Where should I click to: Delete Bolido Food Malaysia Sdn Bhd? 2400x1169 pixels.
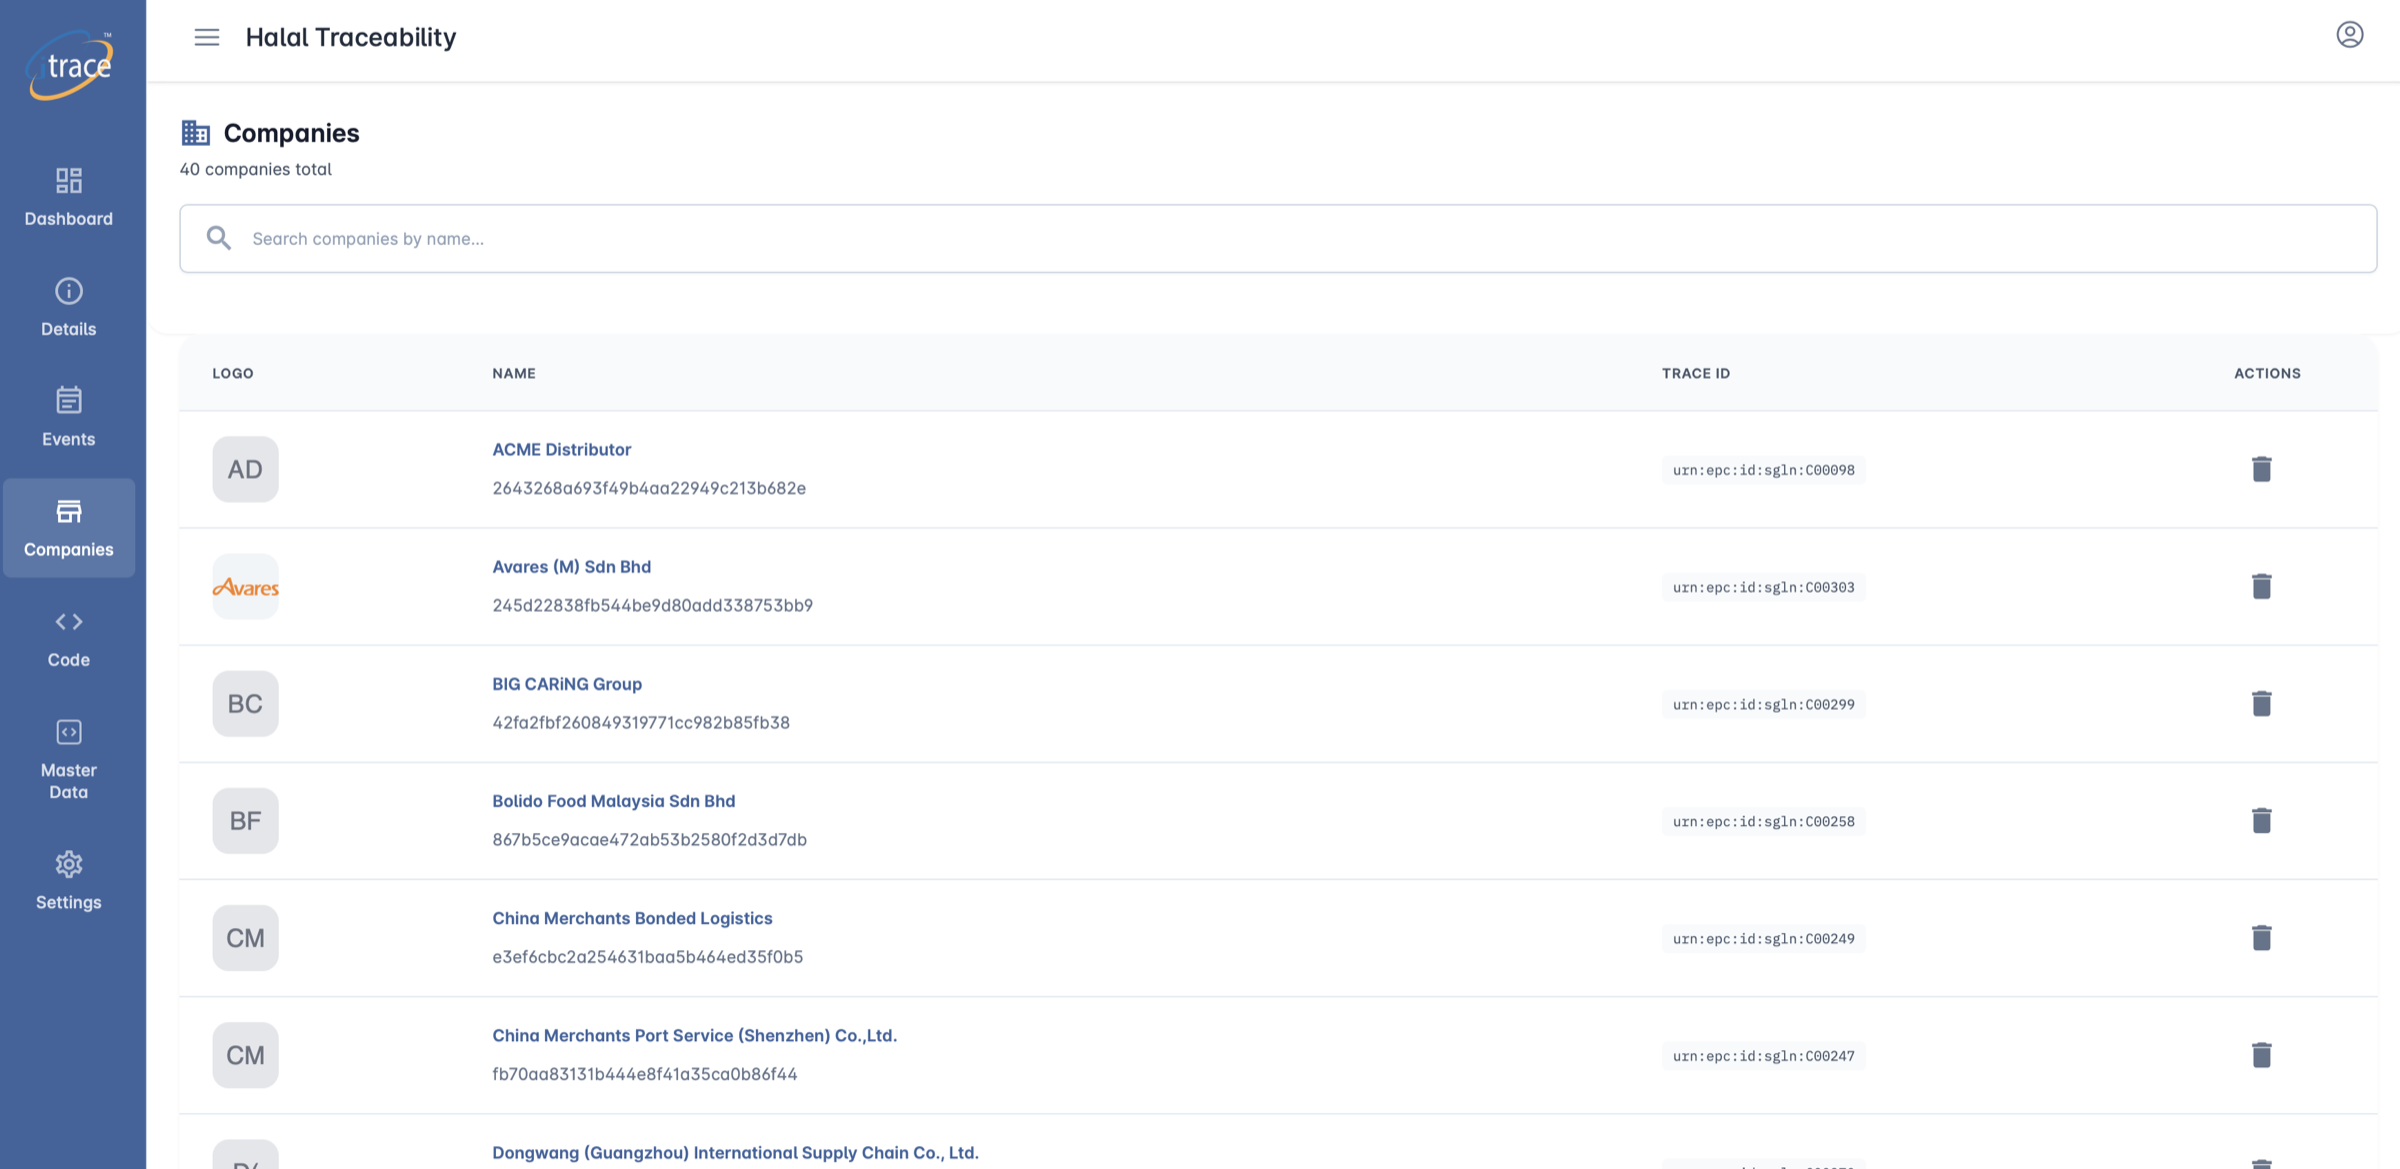2262,820
